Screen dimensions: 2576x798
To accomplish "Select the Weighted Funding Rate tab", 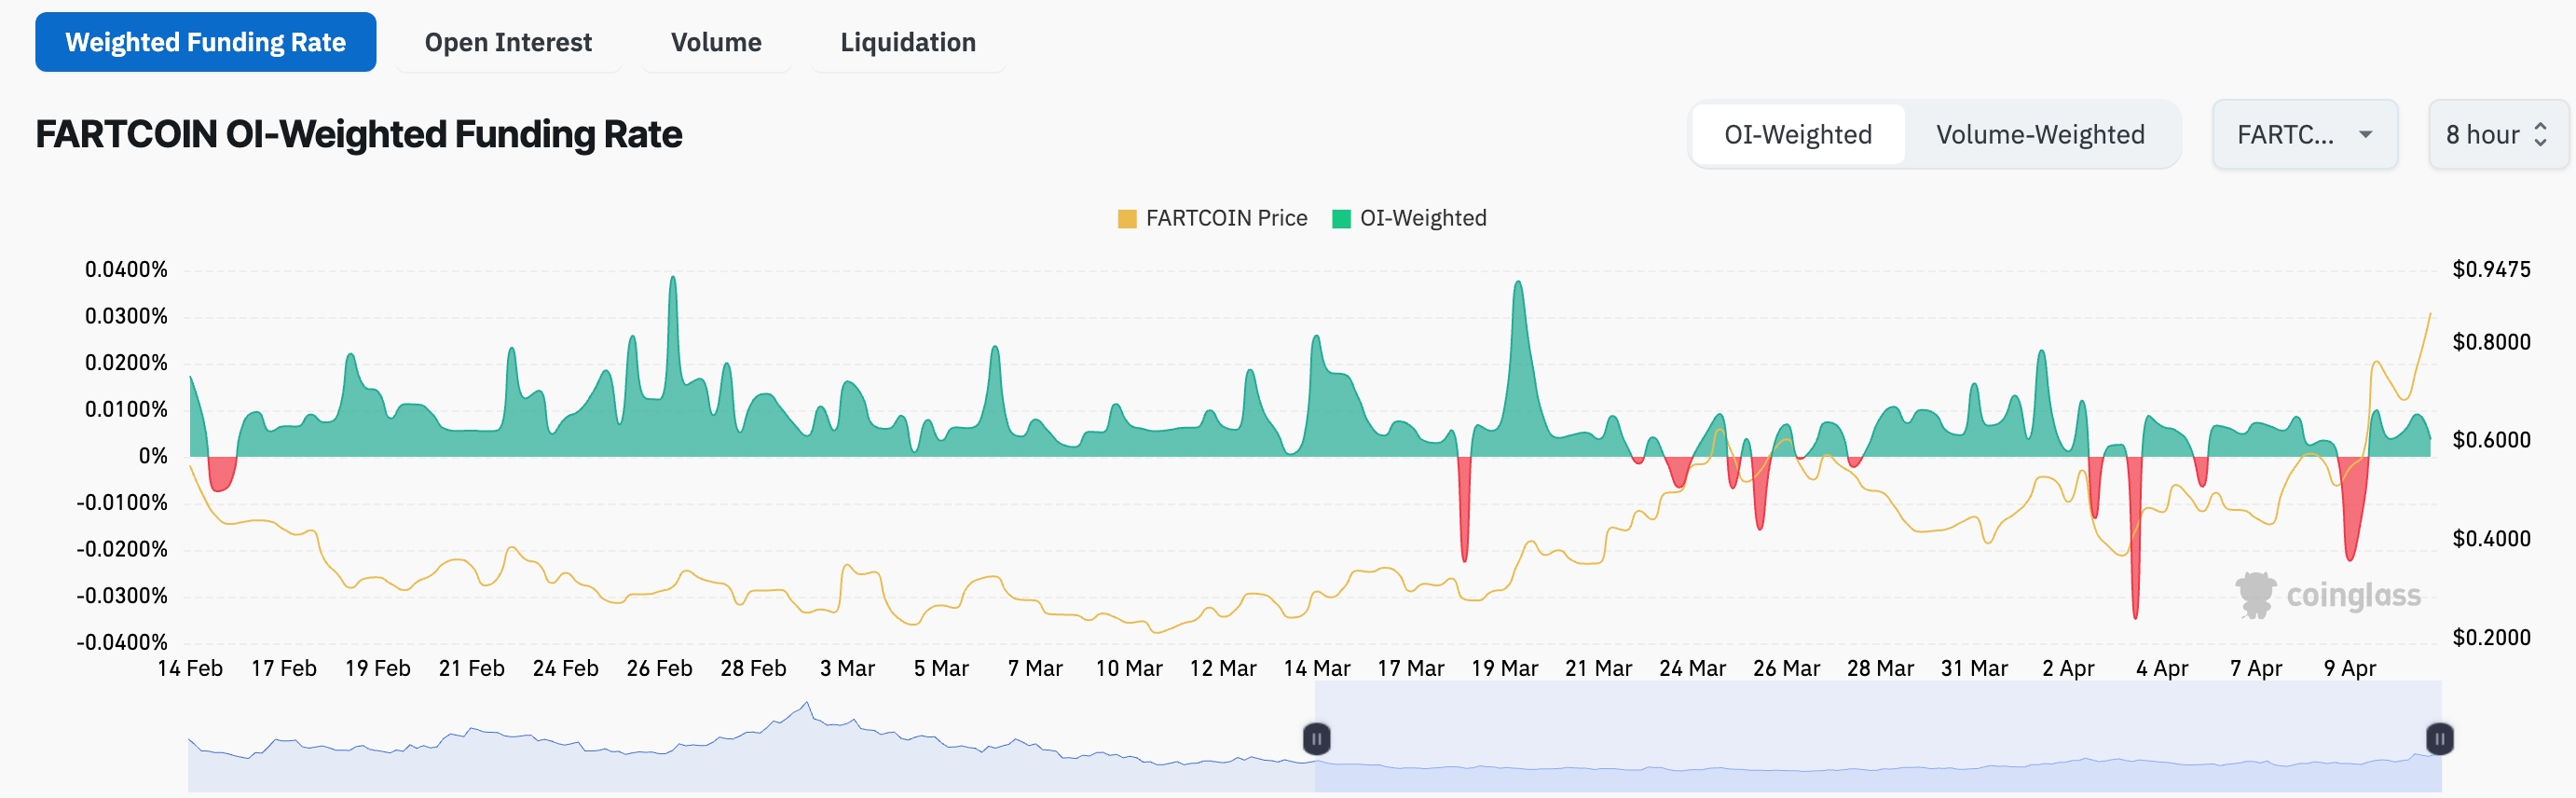I will click(205, 42).
